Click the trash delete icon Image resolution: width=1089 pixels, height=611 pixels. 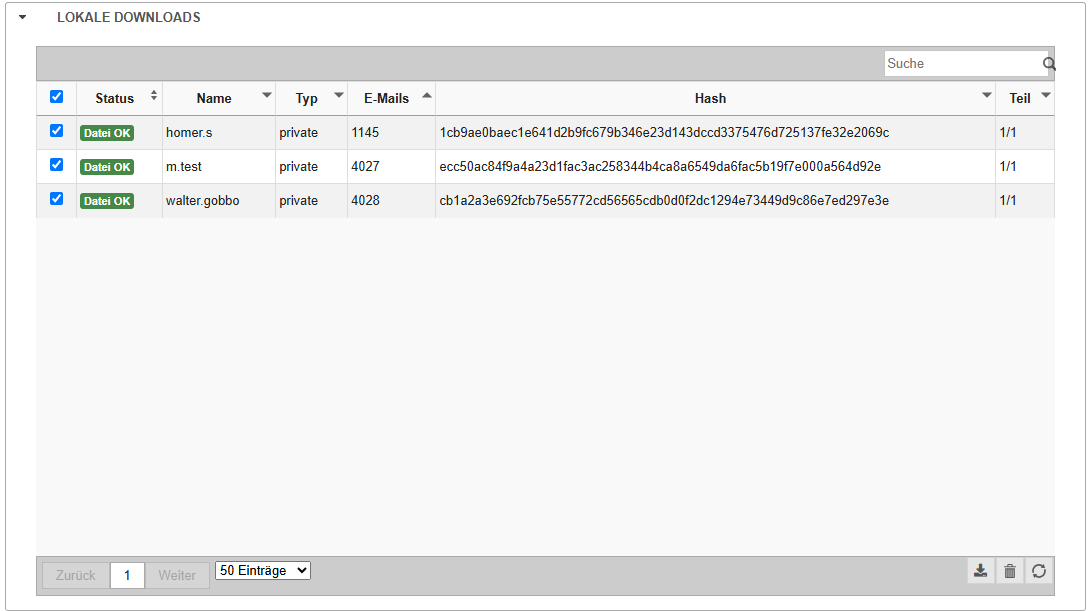coord(1010,571)
